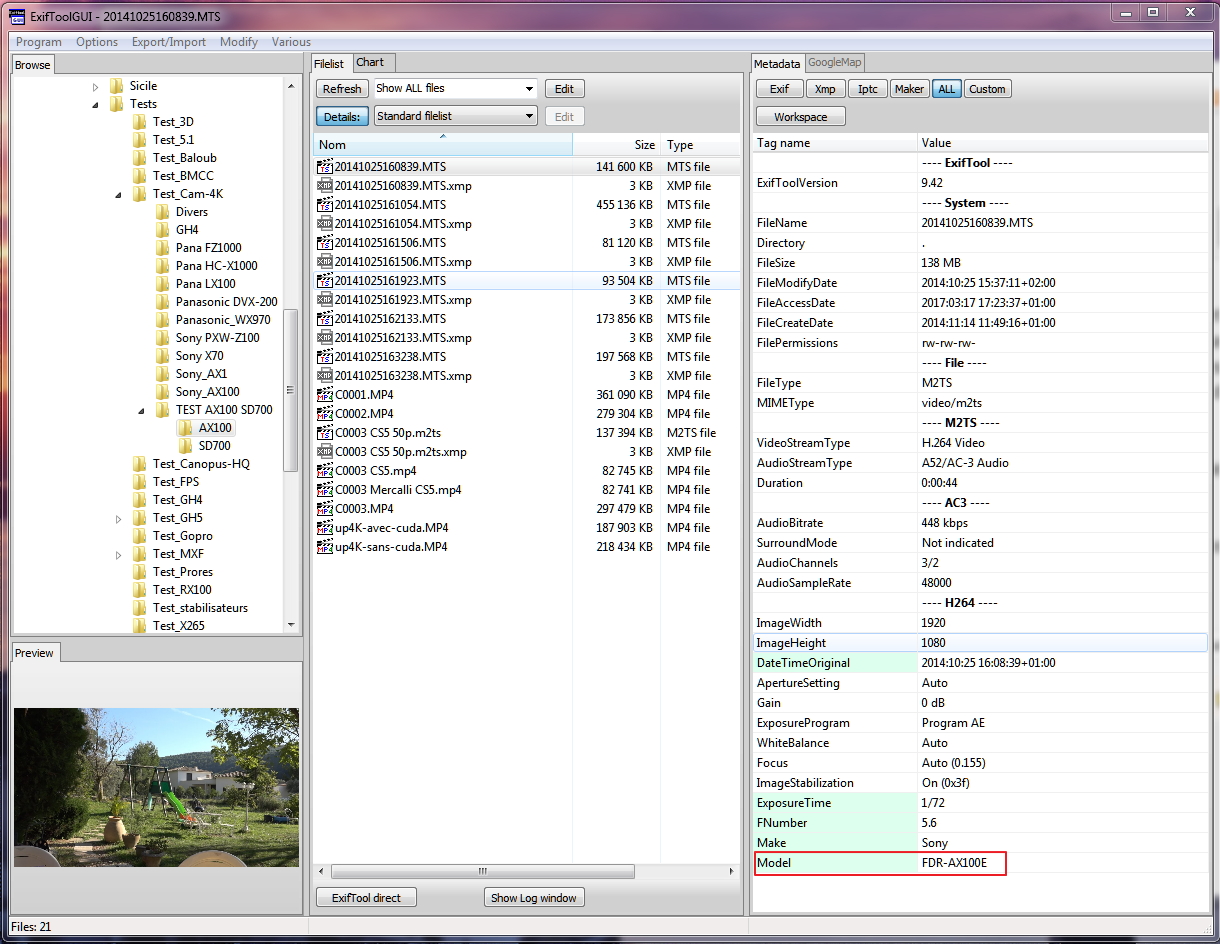Toggle the Exif metadata filter button

tap(779, 89)
